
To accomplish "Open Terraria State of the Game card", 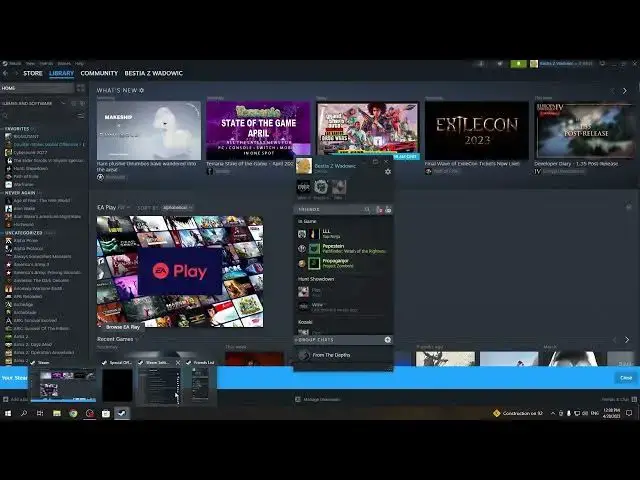I will coord(258,131).
